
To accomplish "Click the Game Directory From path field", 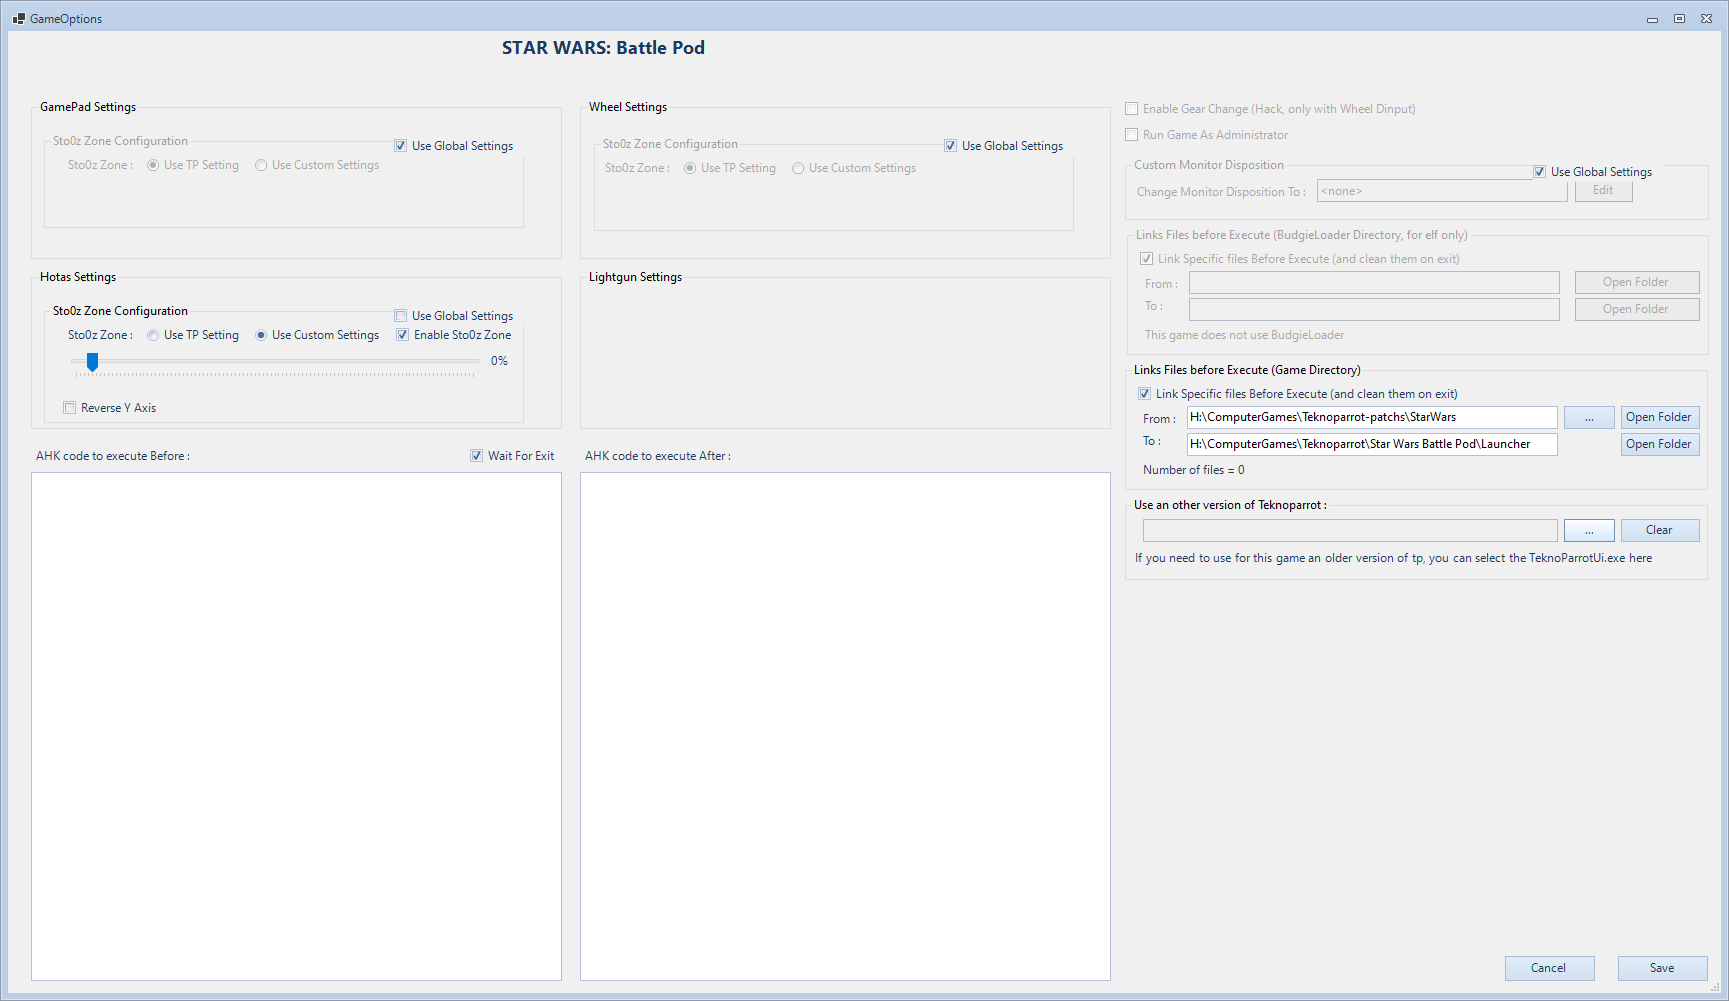I will click(1372, 417).
